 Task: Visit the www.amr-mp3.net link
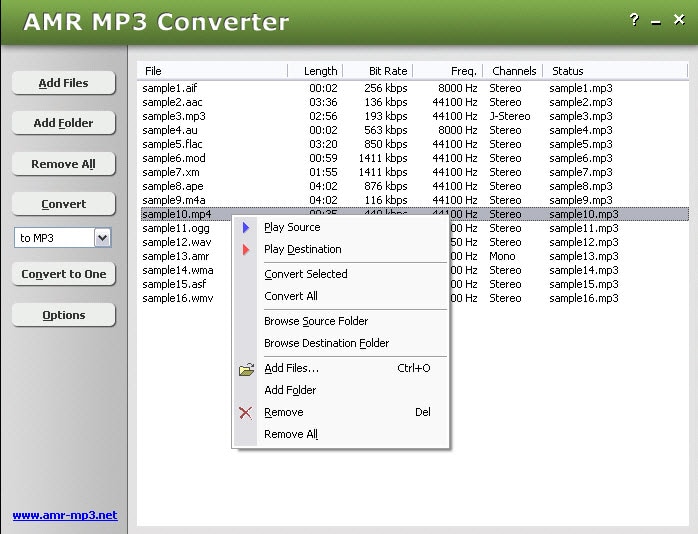click(x=65, y=515)
